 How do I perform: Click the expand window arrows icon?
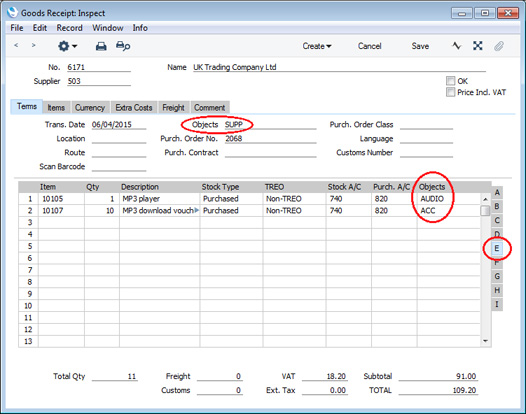[478, 46]
